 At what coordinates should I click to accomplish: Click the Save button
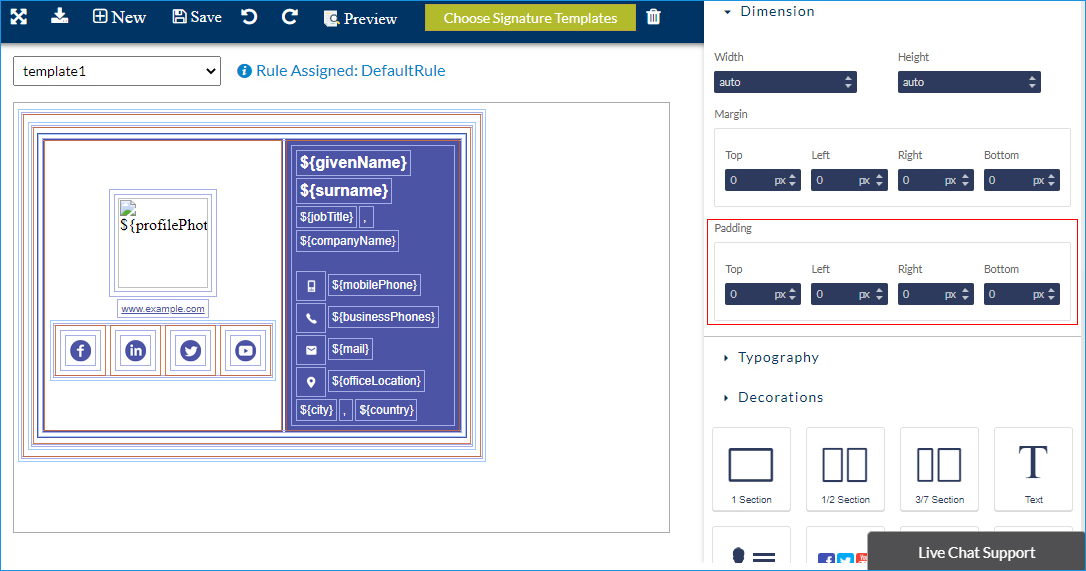[197, 17]
